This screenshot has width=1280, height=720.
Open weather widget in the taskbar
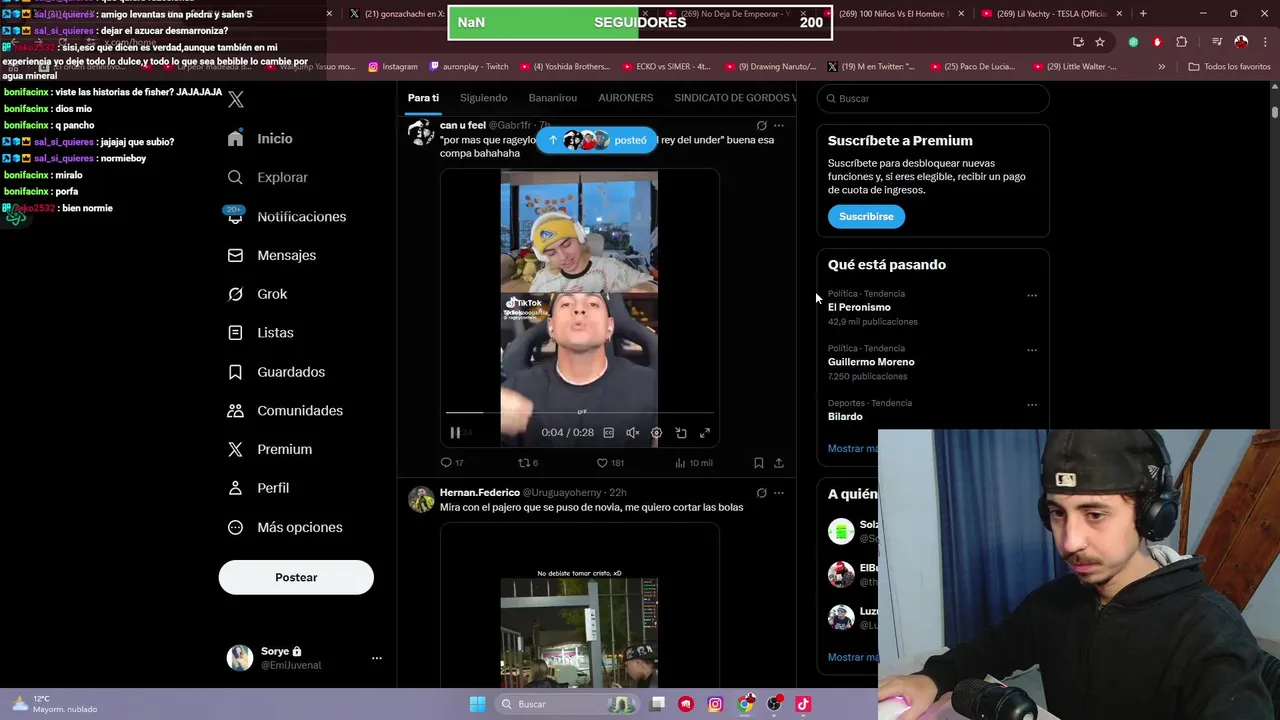click(x=54, y=704)
